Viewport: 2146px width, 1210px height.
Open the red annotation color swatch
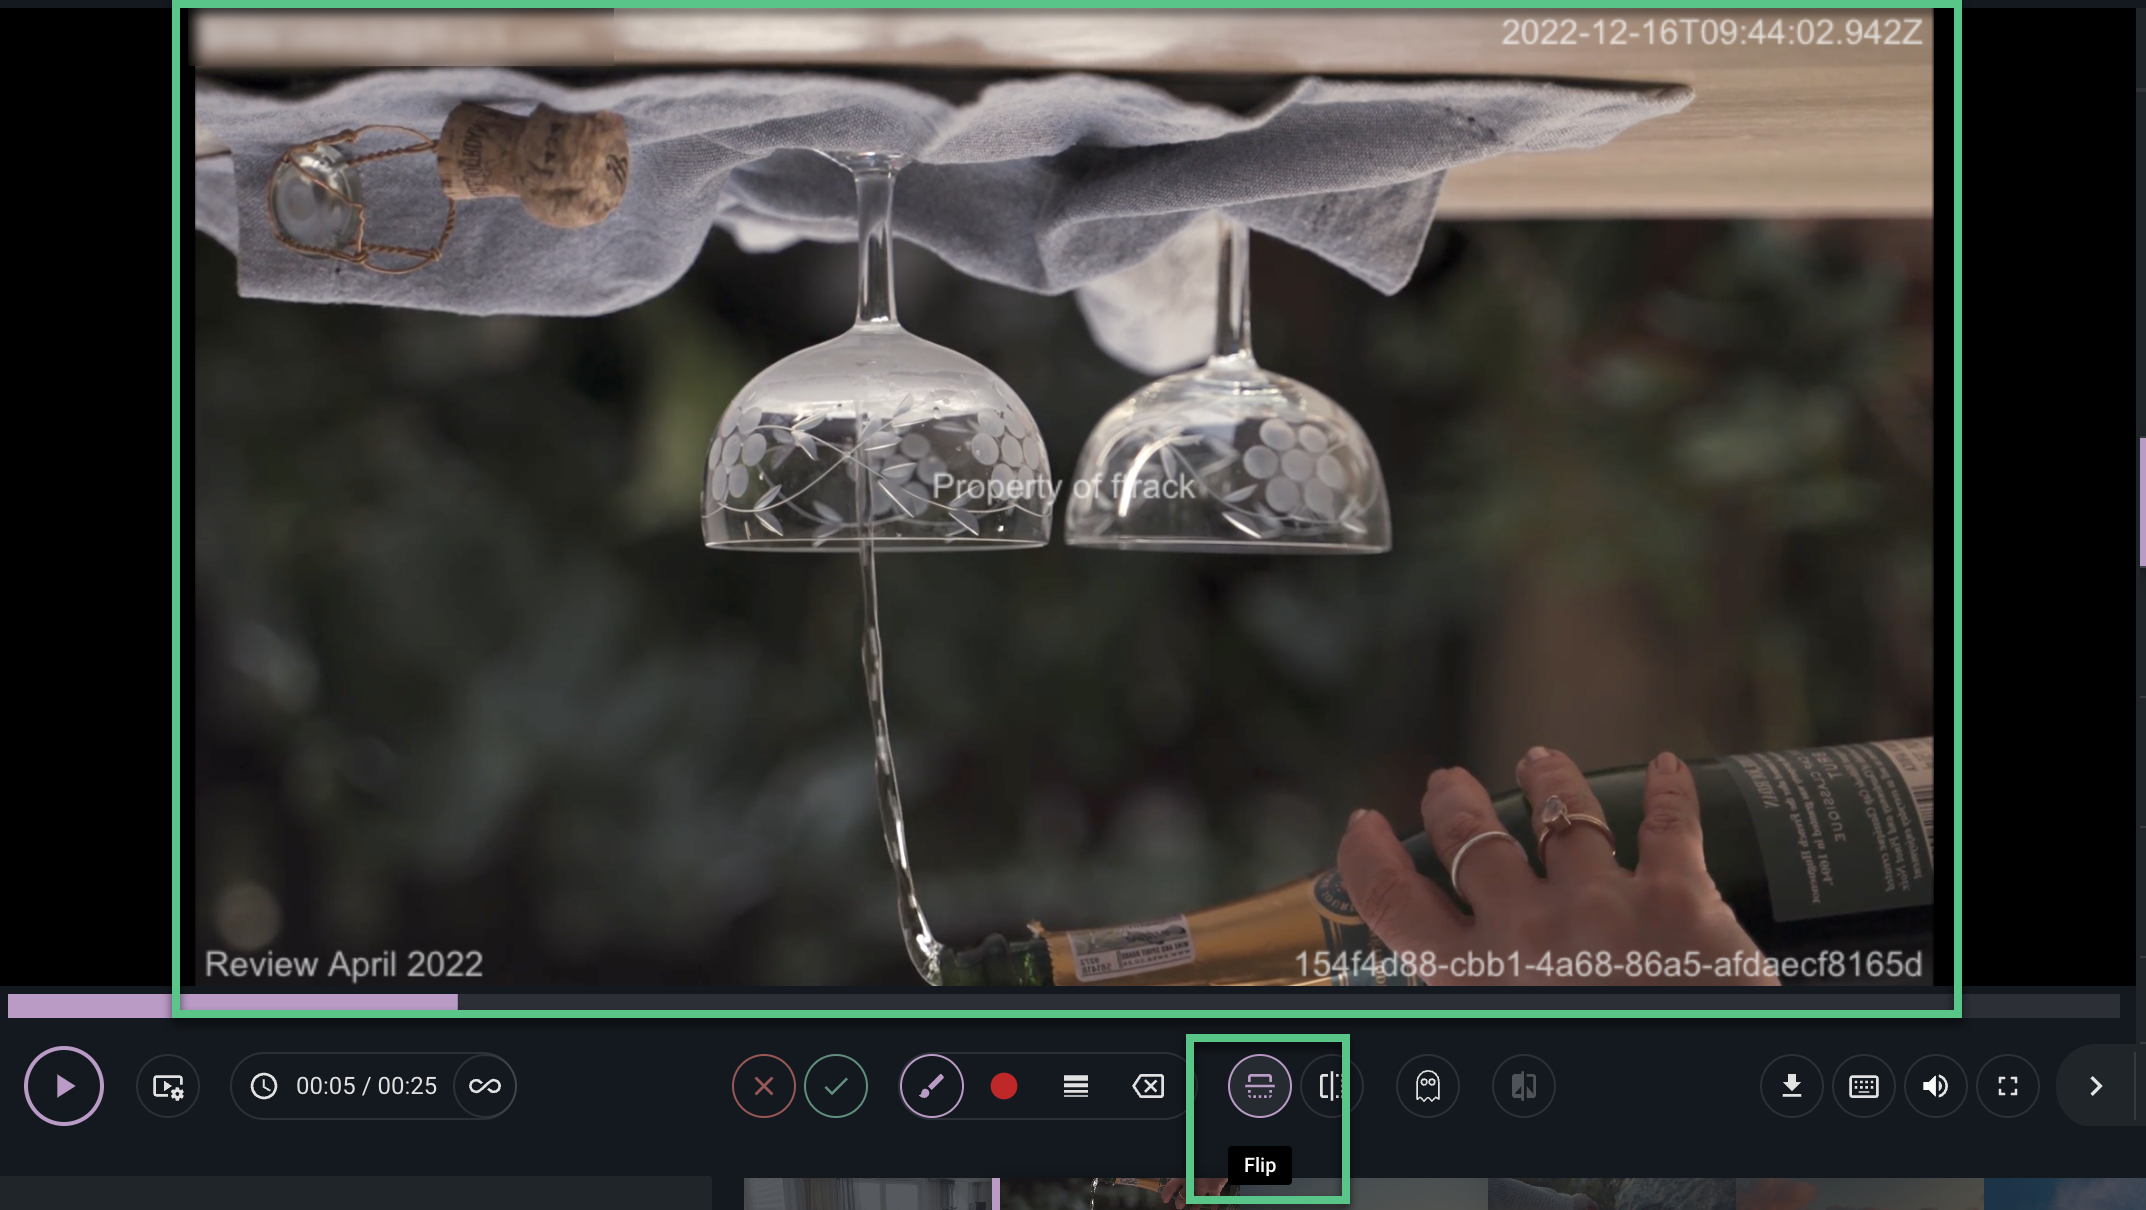tap(1004, 1086)
